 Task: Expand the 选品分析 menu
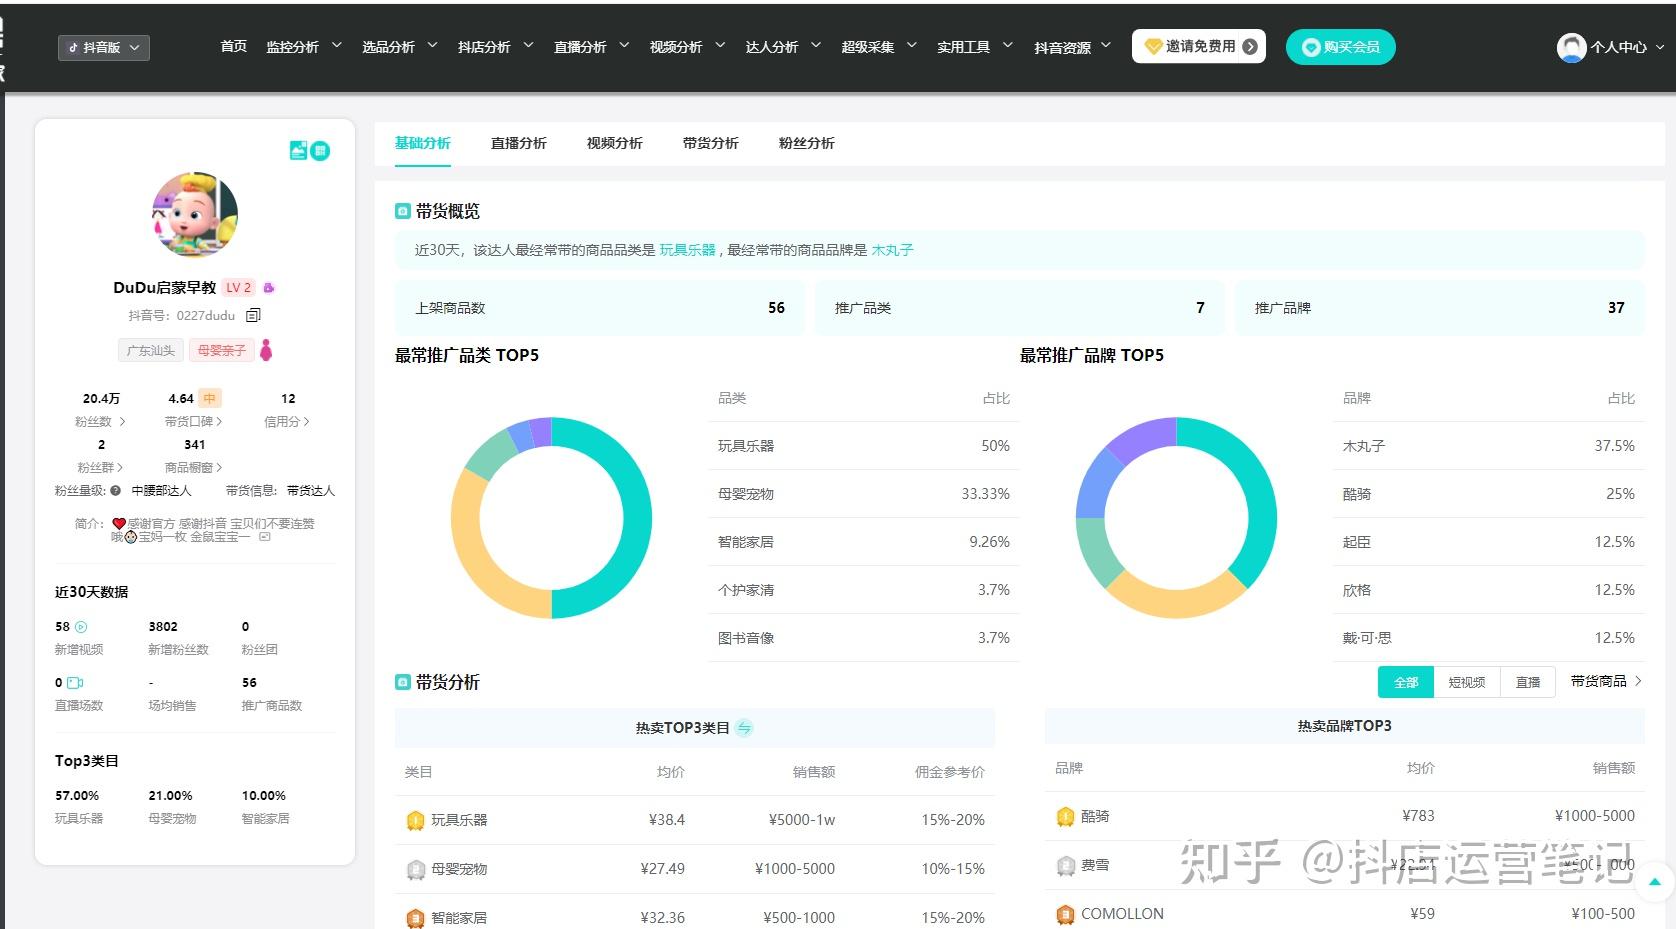[400, 47]
